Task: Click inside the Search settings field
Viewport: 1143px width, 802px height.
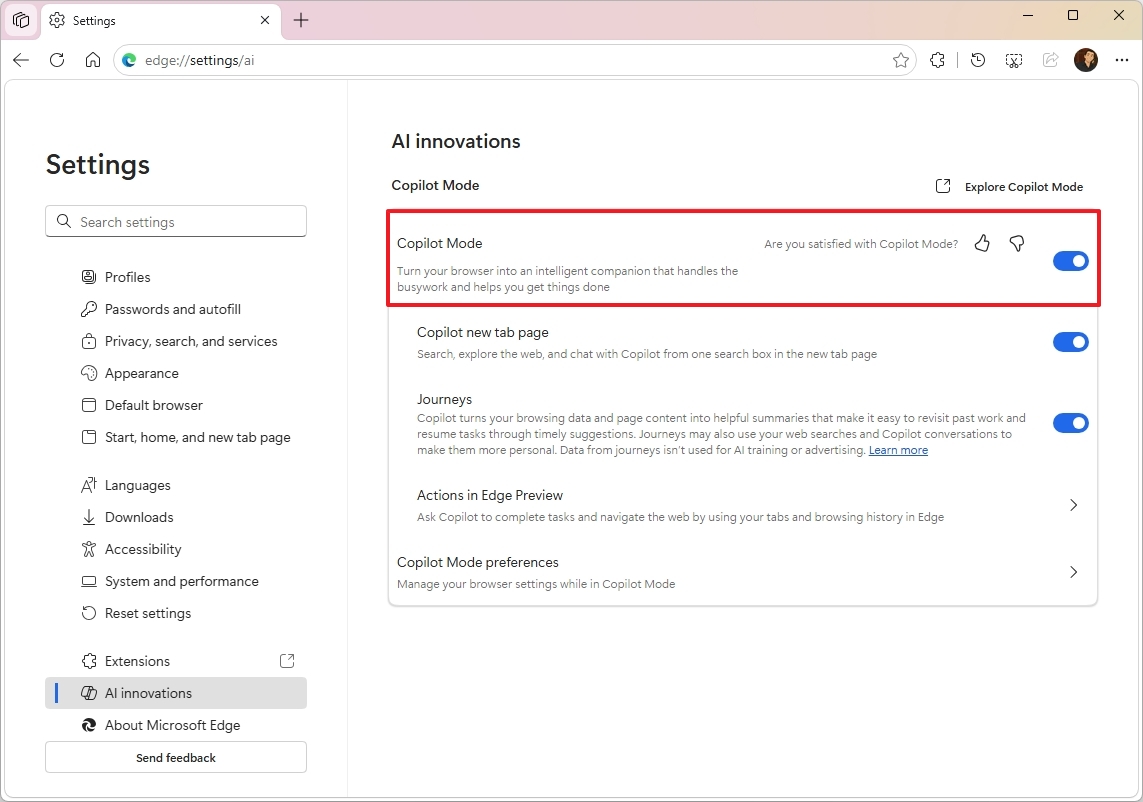Action: 176,221
